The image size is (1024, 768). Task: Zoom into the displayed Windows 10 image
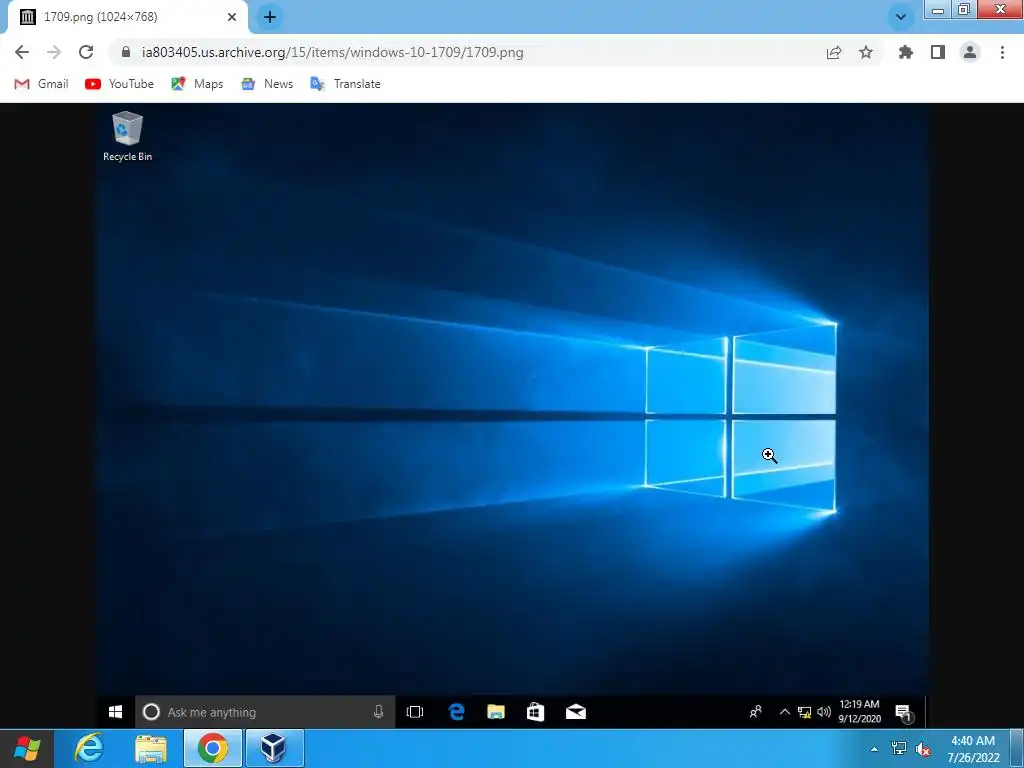(x=512, y=415)
